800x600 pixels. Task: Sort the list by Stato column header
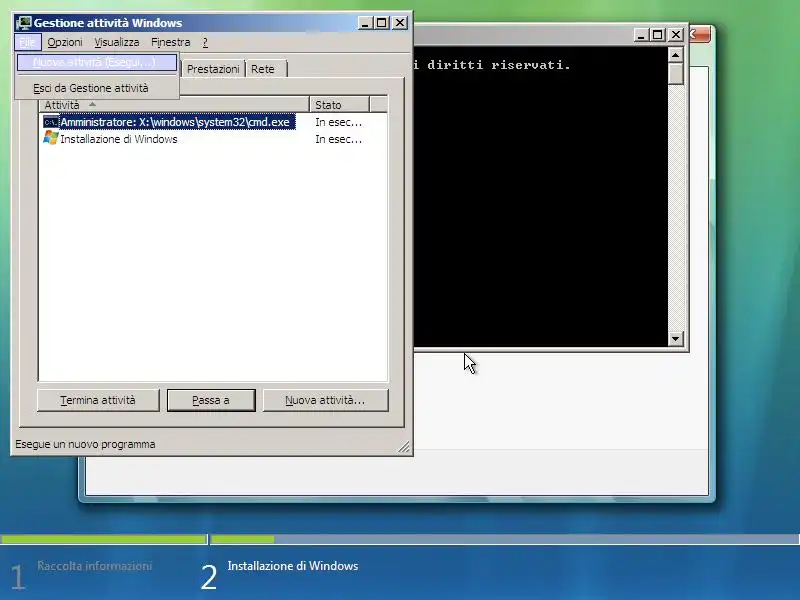click(x=339, y=105)
